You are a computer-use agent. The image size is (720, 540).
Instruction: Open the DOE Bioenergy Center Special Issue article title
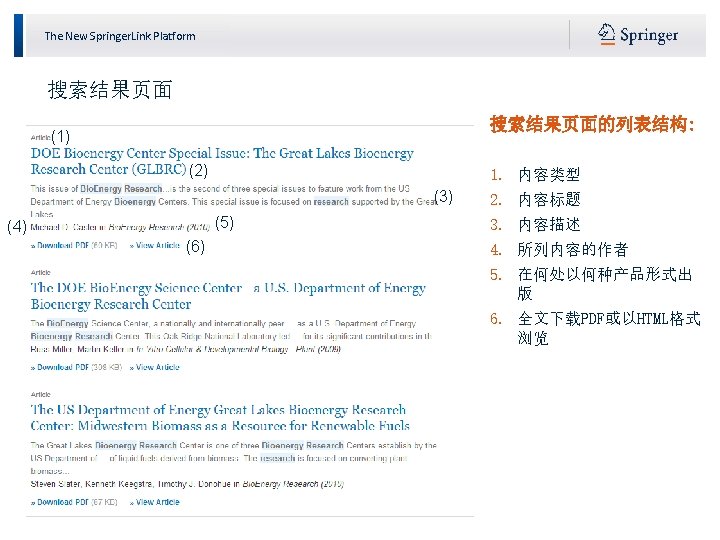[222, 161]
